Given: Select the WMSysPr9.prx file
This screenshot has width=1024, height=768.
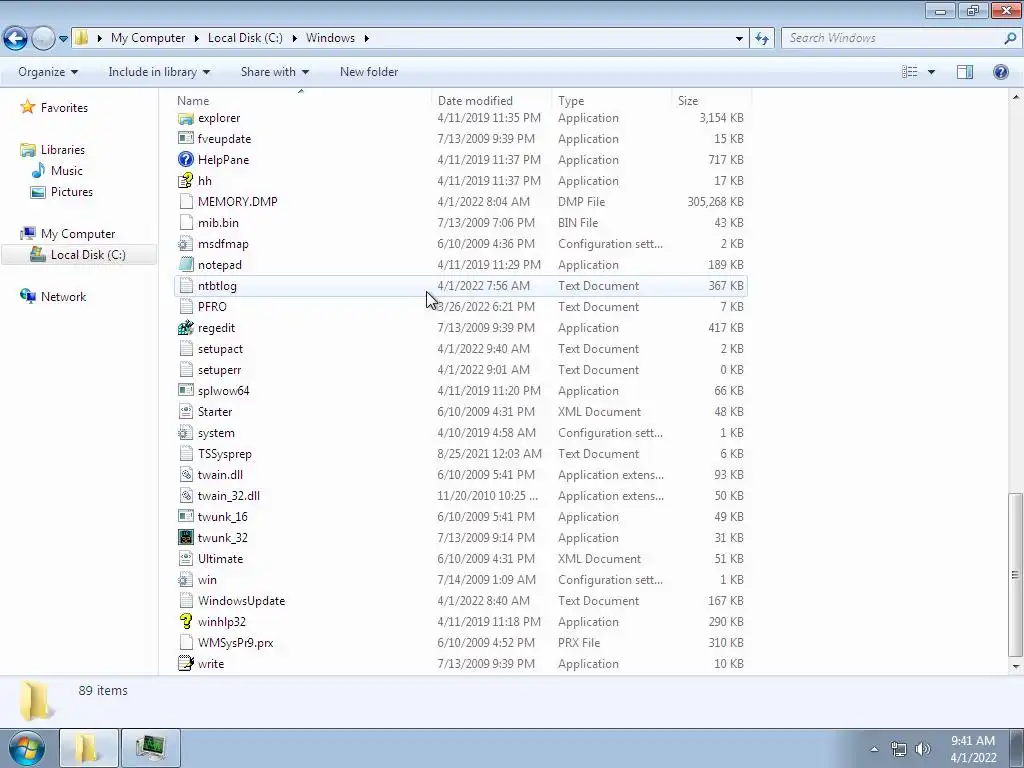Looking at the screenshot, I should click(460, 643).
